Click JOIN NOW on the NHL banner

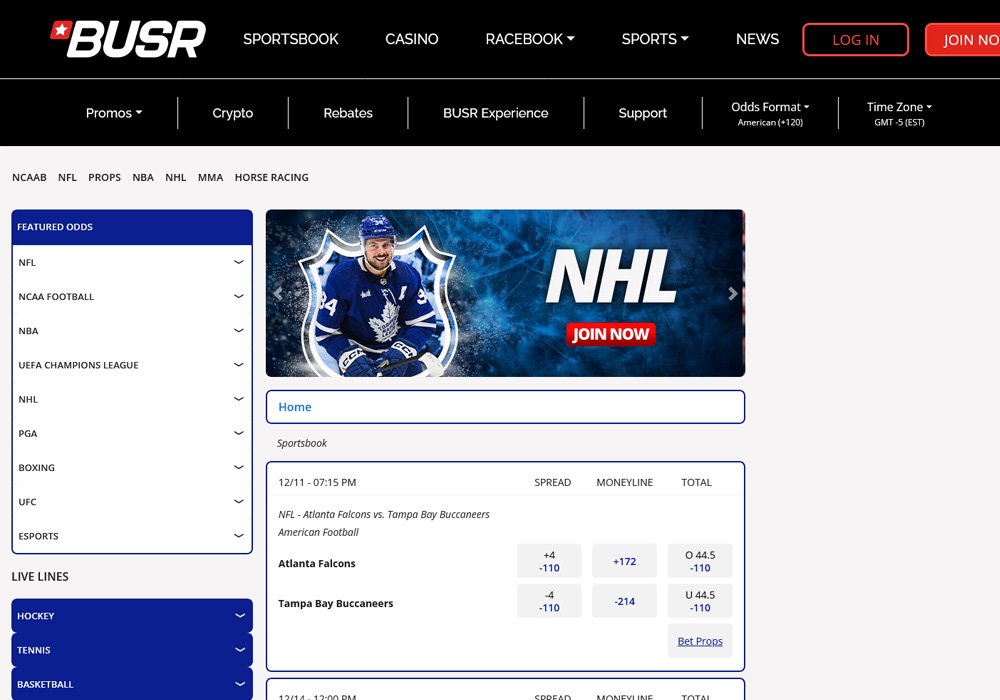pyautogui.click(x=611, y=334)
